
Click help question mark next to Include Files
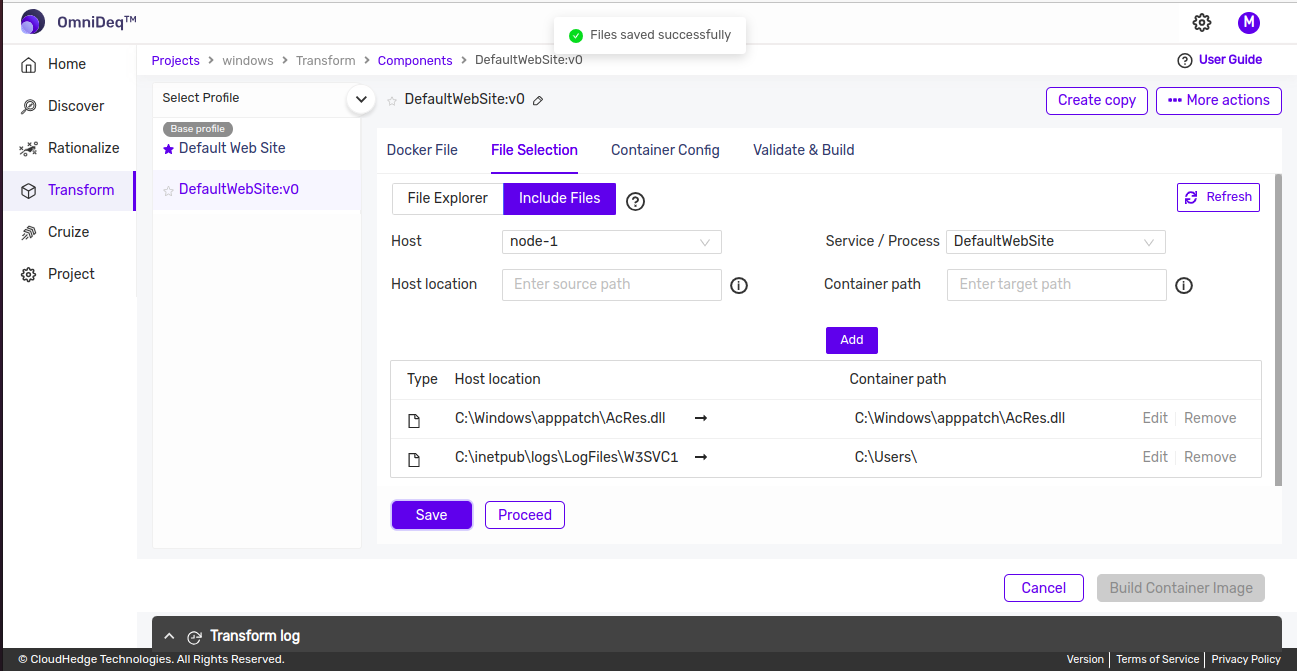coord(635,201)
